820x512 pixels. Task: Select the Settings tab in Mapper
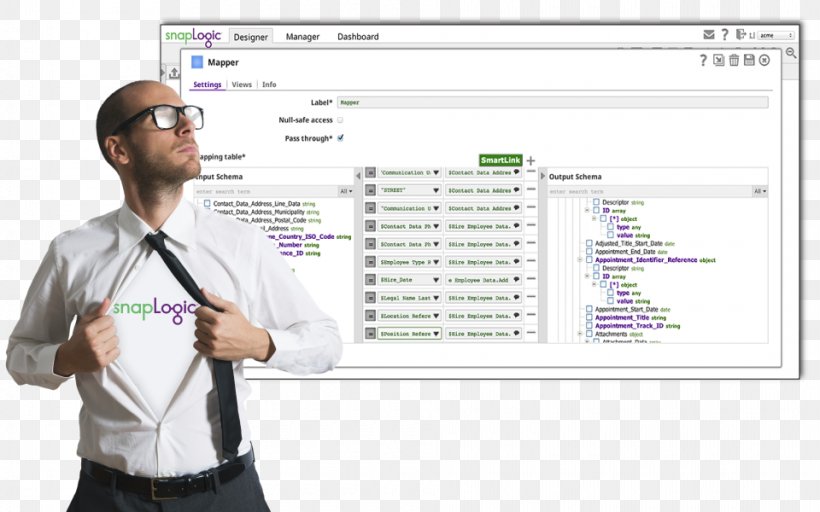207,84
